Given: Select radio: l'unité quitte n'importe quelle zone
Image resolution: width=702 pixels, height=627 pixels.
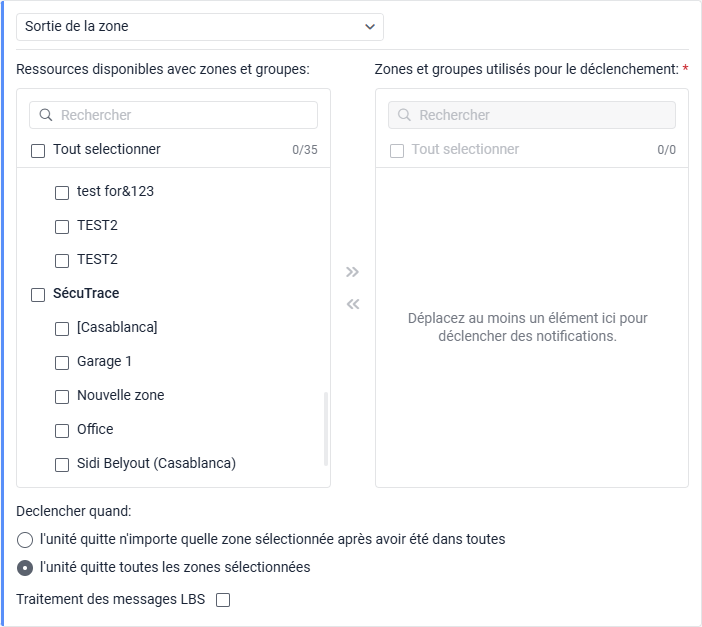Looking at the screenshot, I should [x=25, y=540].
